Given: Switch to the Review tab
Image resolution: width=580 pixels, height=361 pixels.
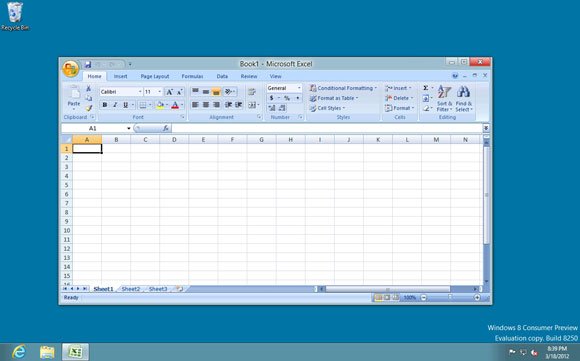Looking at the screenshot, I should [249, 76].
